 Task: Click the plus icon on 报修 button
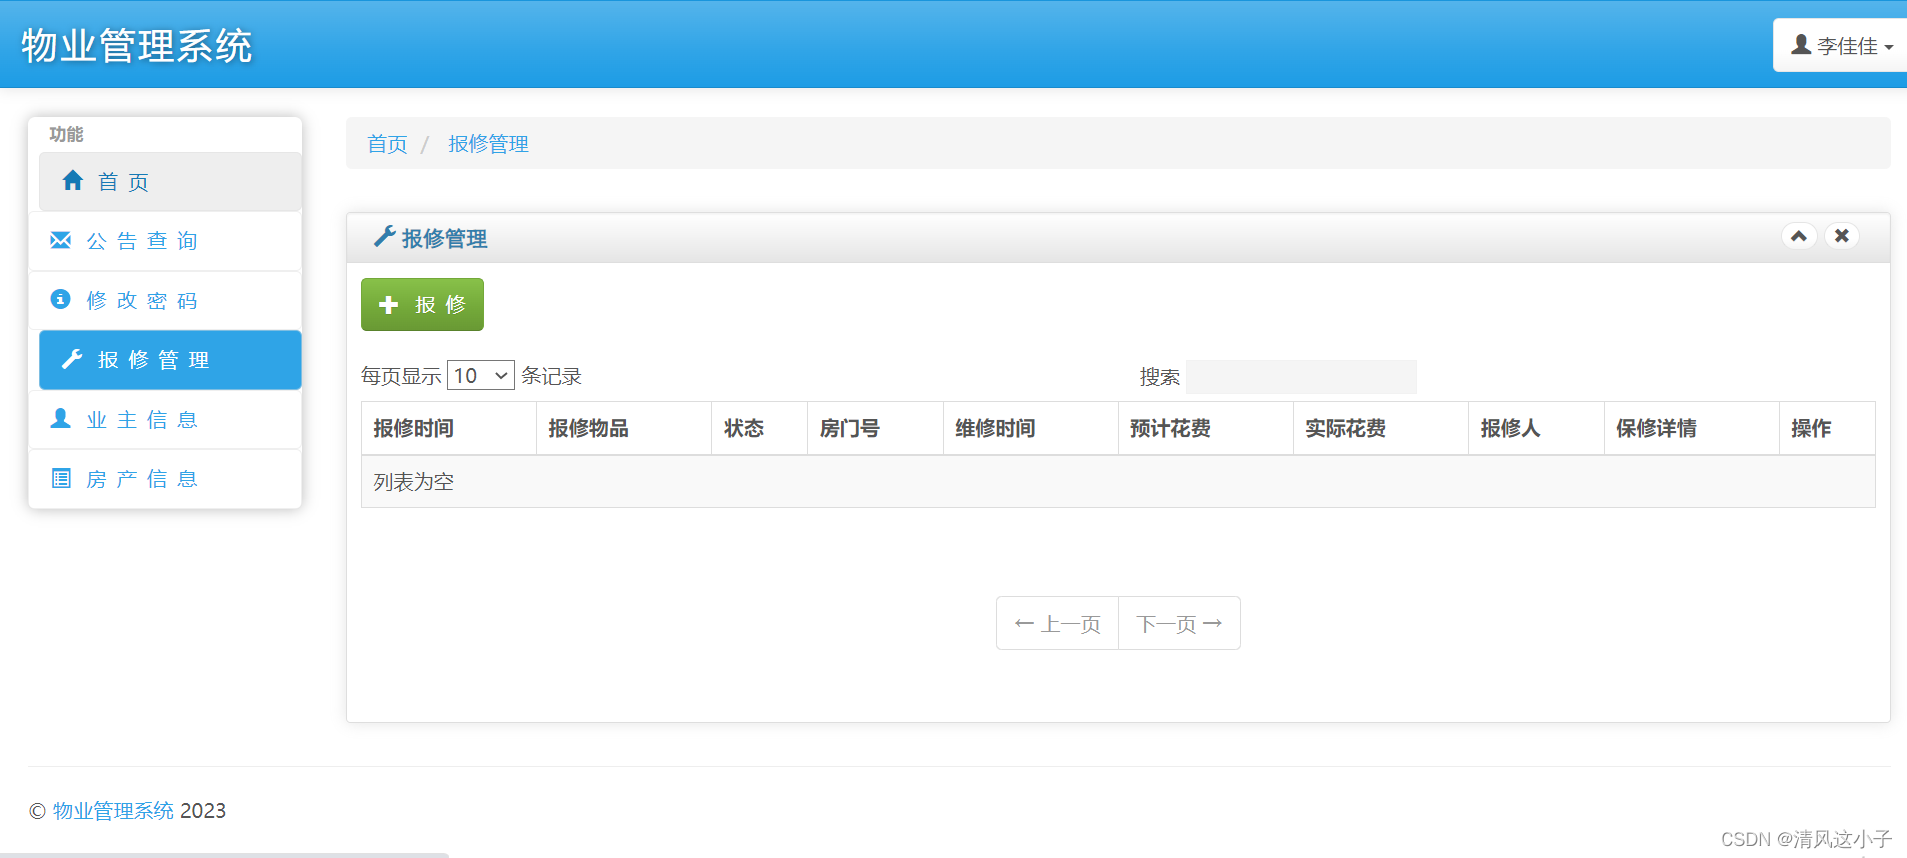tap(389, 305)
